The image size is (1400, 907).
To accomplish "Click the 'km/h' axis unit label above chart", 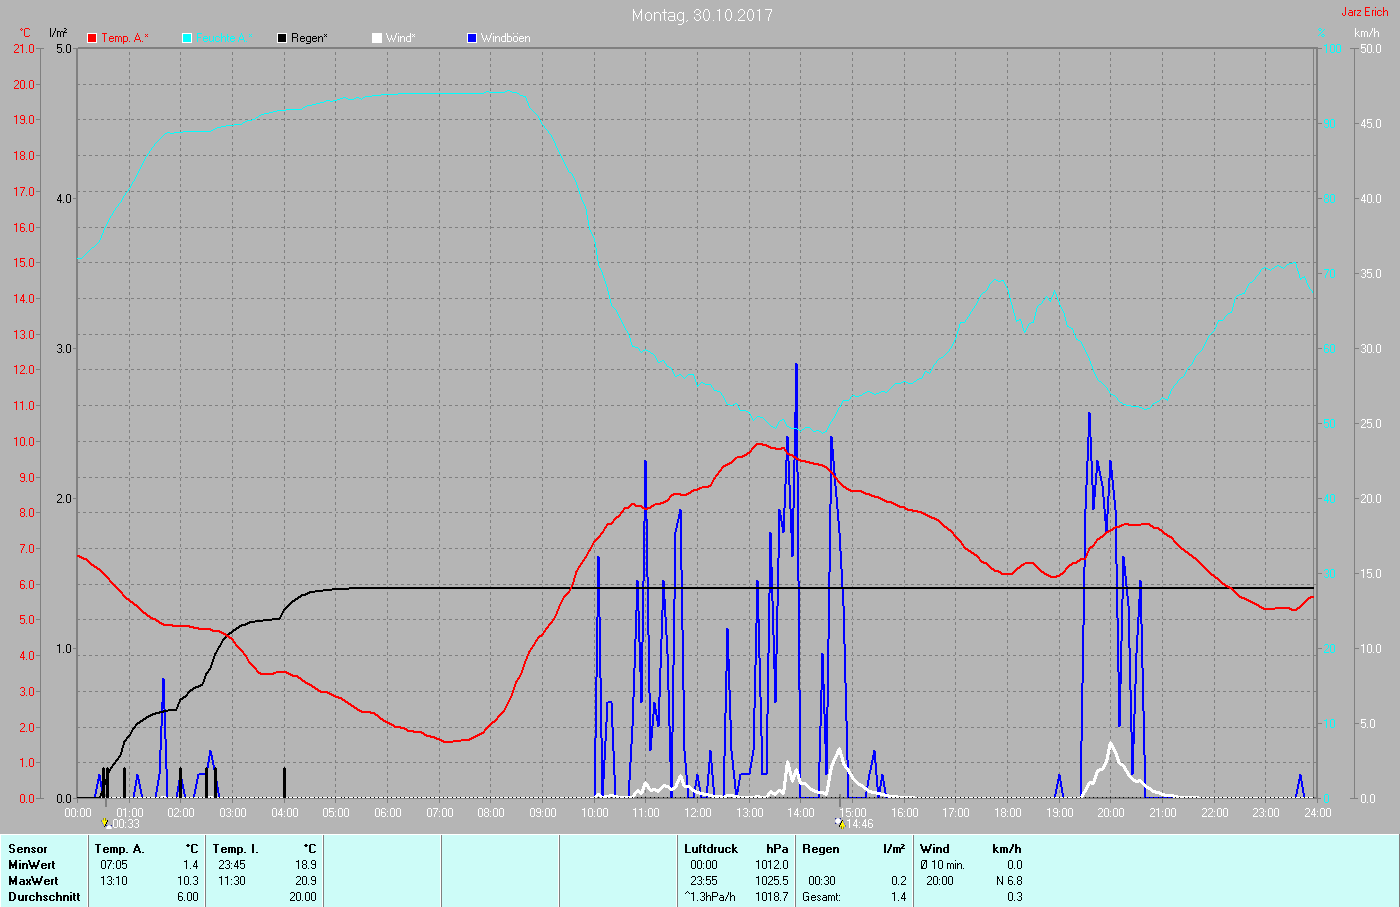I will (1367, 33).
